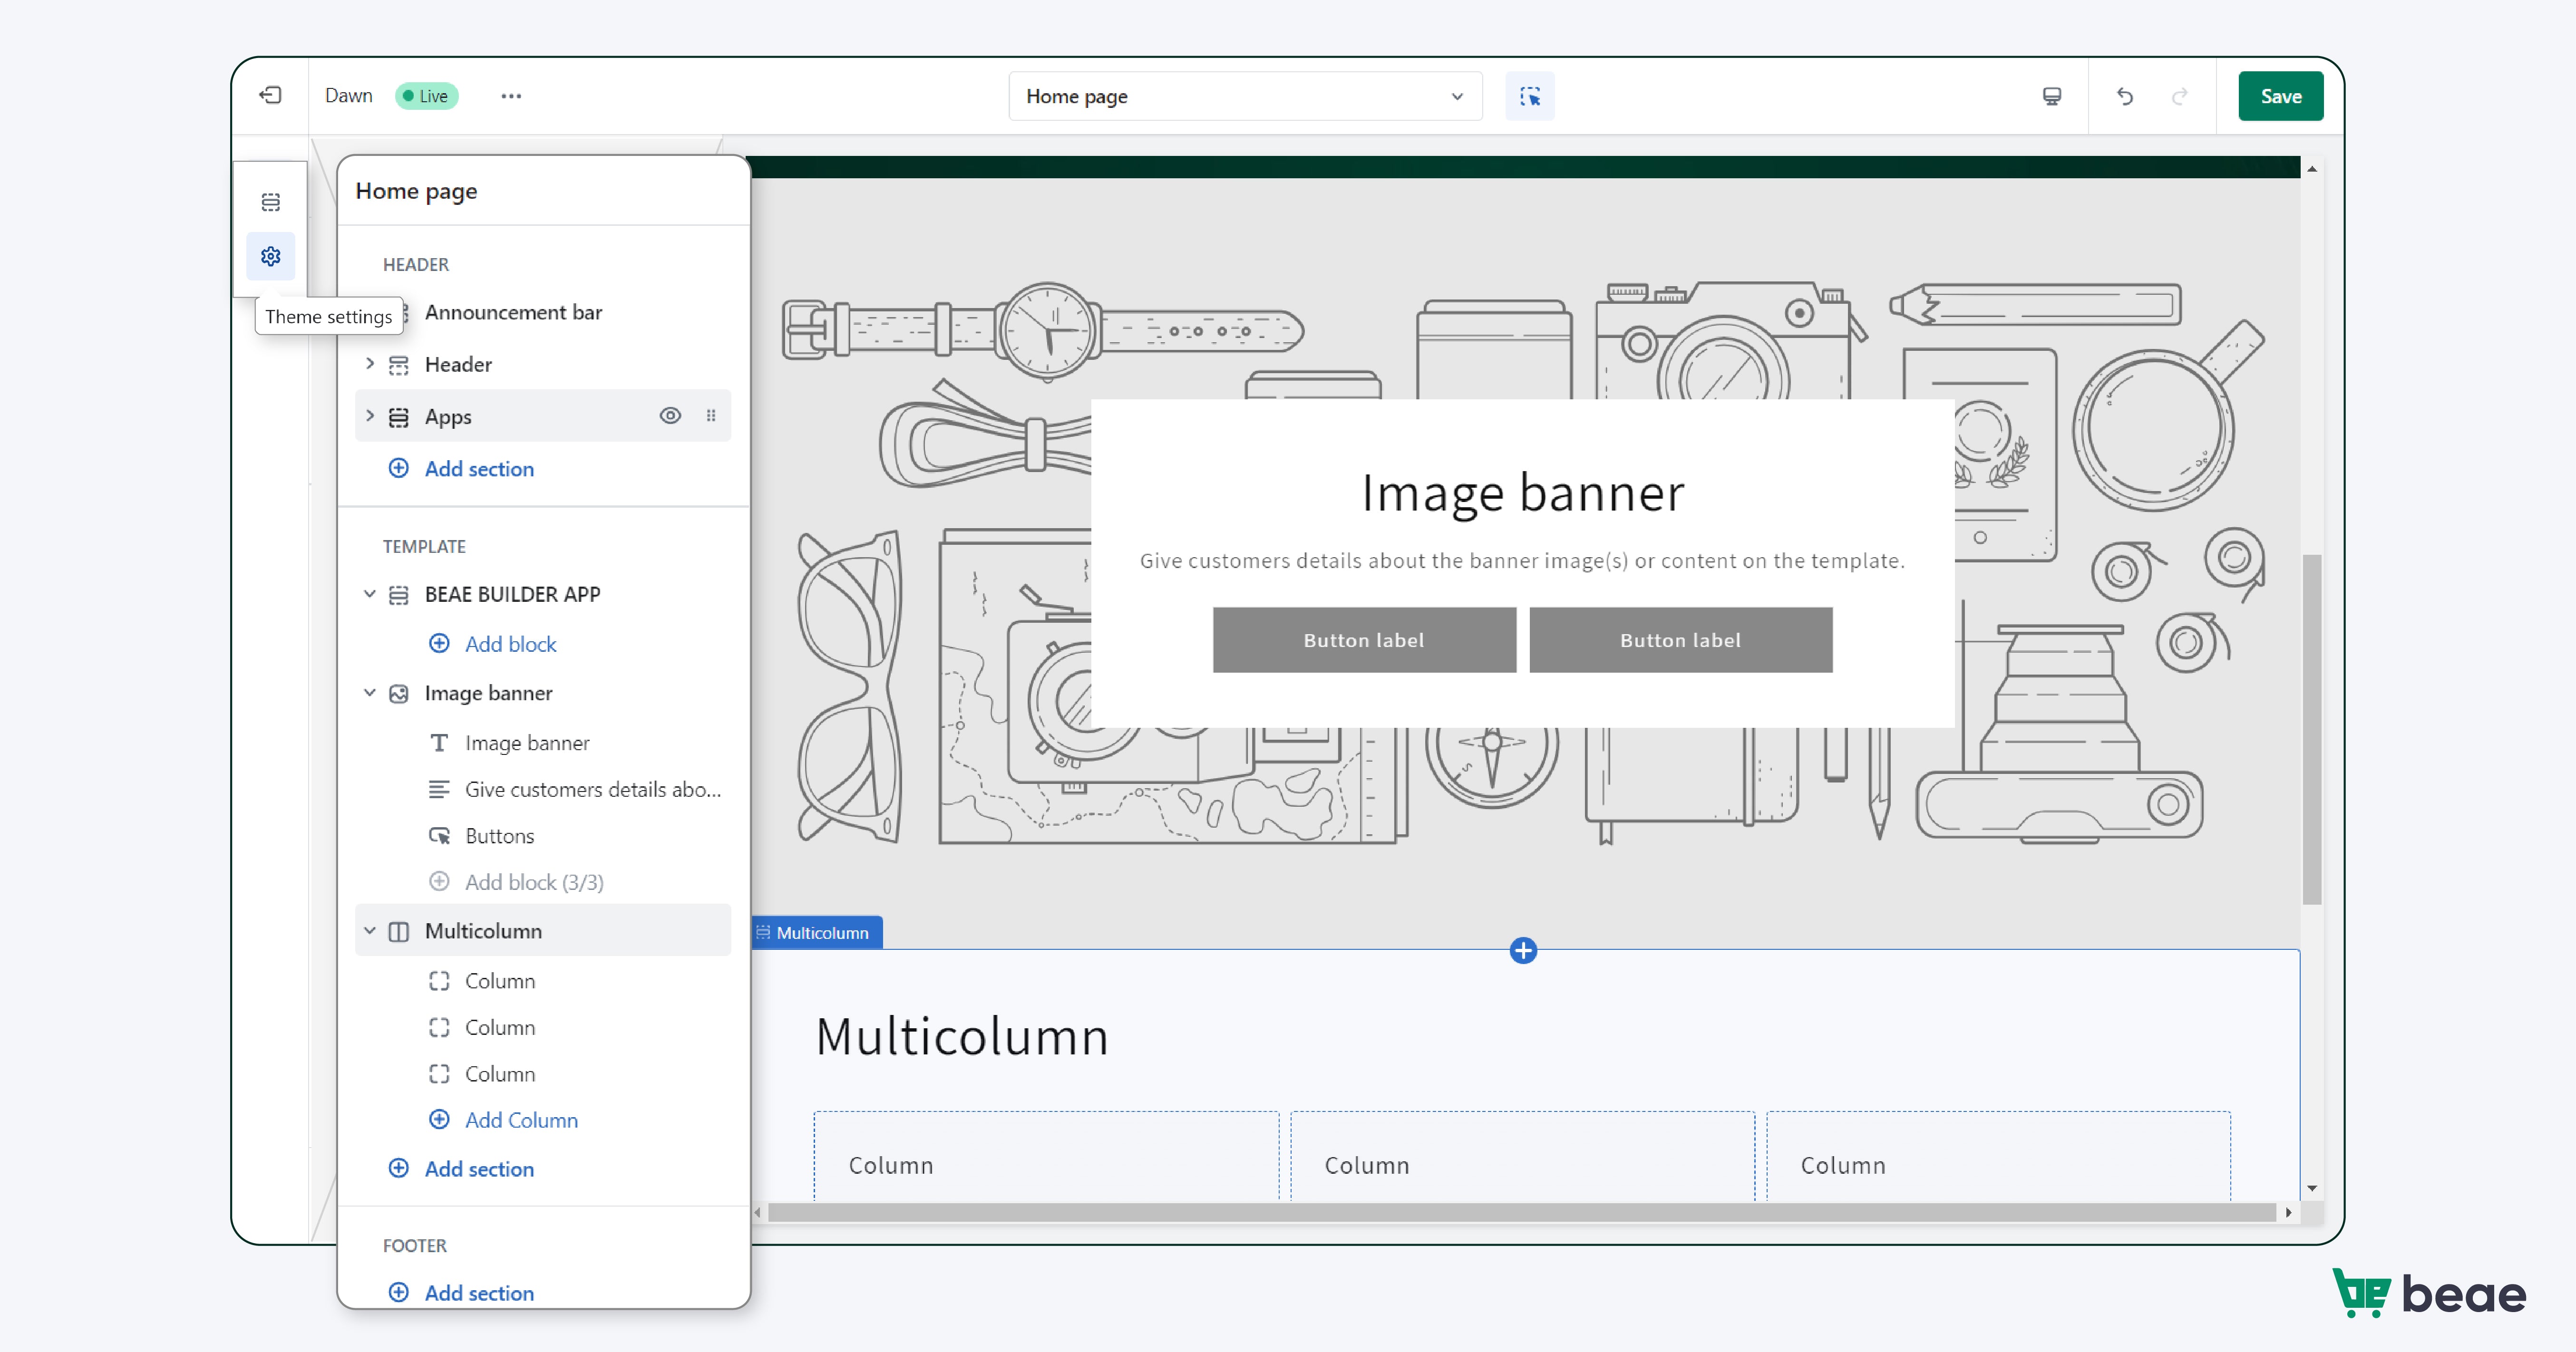Click the green Save button
The width and height of the screenshot is (2576, 1352).
pos(2280,96)
